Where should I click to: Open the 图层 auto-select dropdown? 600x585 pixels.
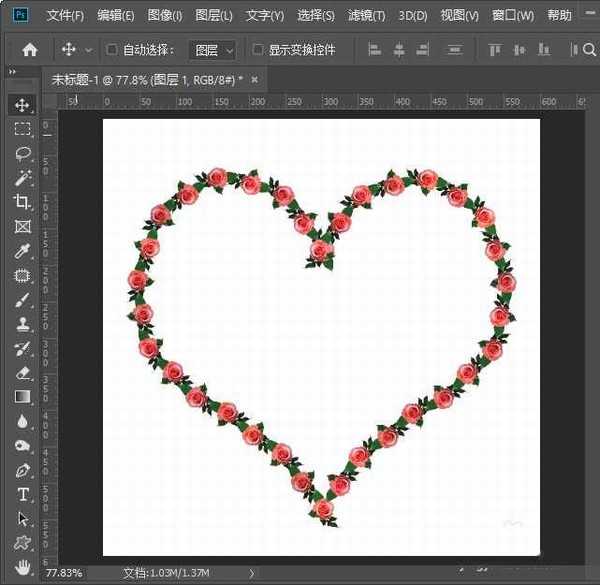214,50
